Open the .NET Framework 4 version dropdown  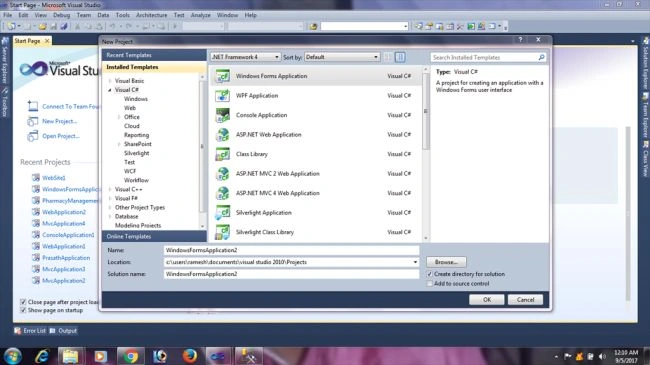245,57
